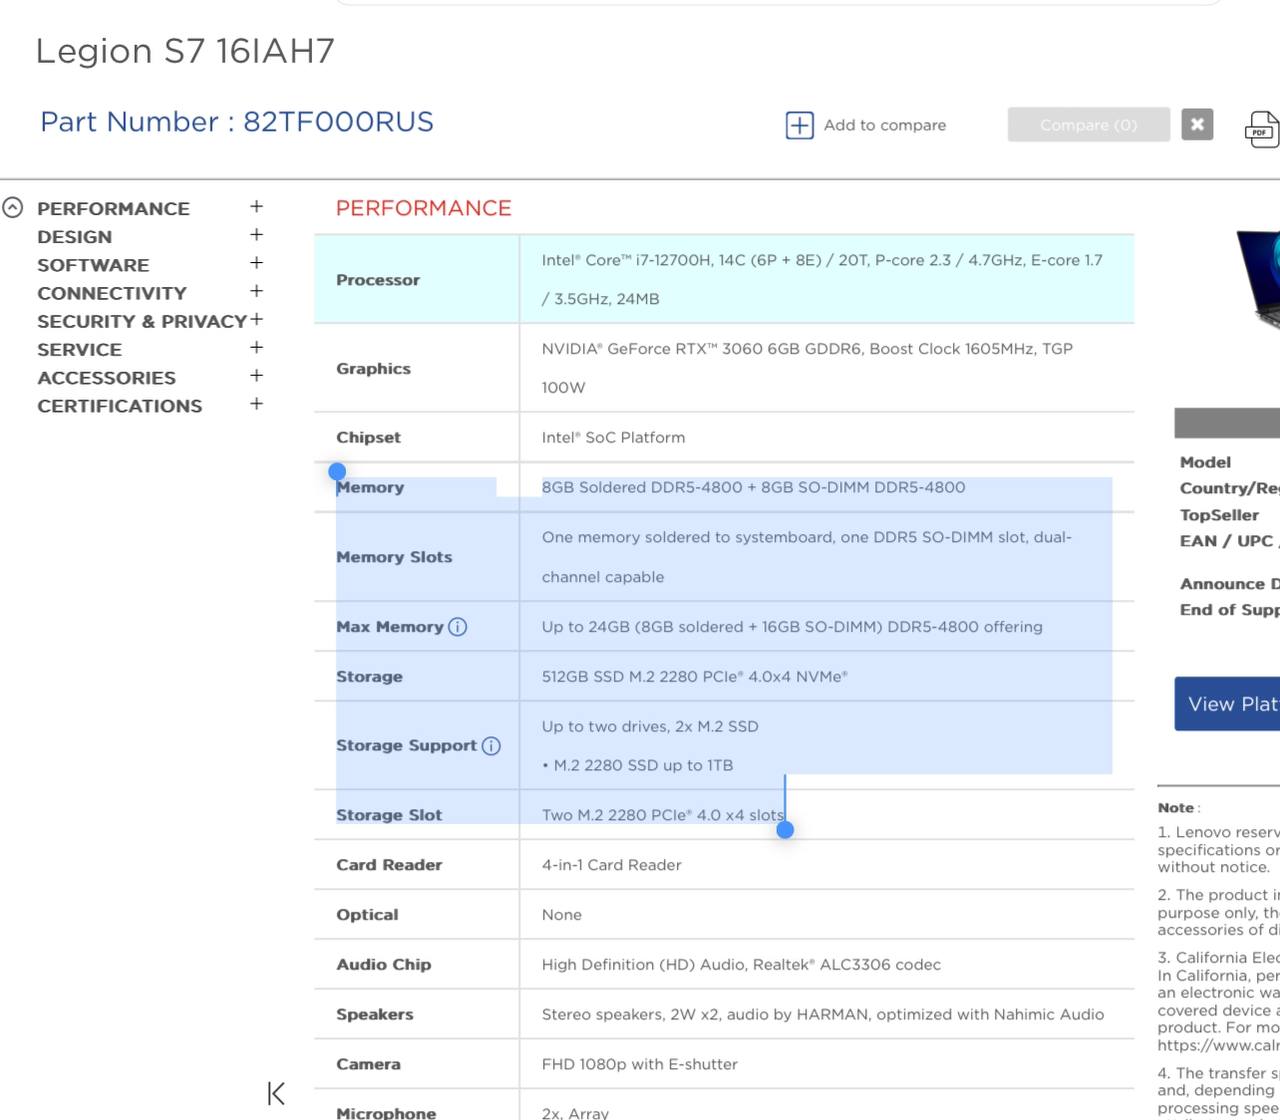The height and width of the screenshot is (1120, 1280).
Task: Click the Memory row label
Action: (x=370, y=488)
